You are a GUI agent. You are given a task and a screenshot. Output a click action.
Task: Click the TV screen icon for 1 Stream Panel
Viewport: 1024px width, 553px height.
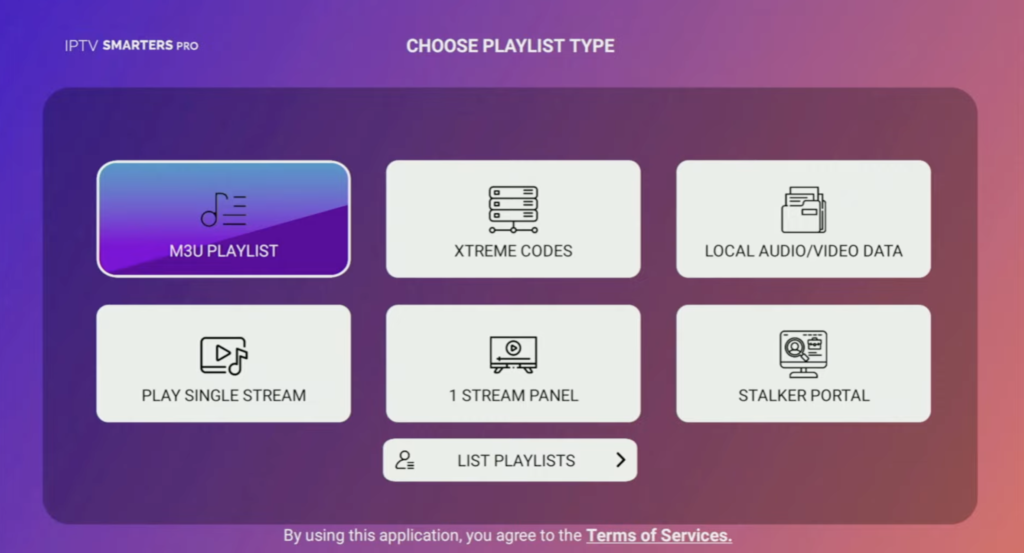click(x=513, y=355)
